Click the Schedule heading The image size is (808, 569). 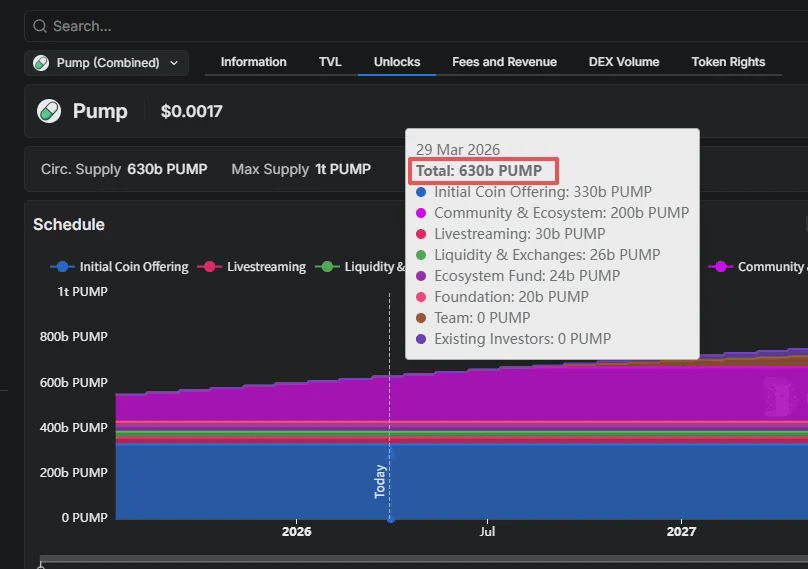[69, 225]
